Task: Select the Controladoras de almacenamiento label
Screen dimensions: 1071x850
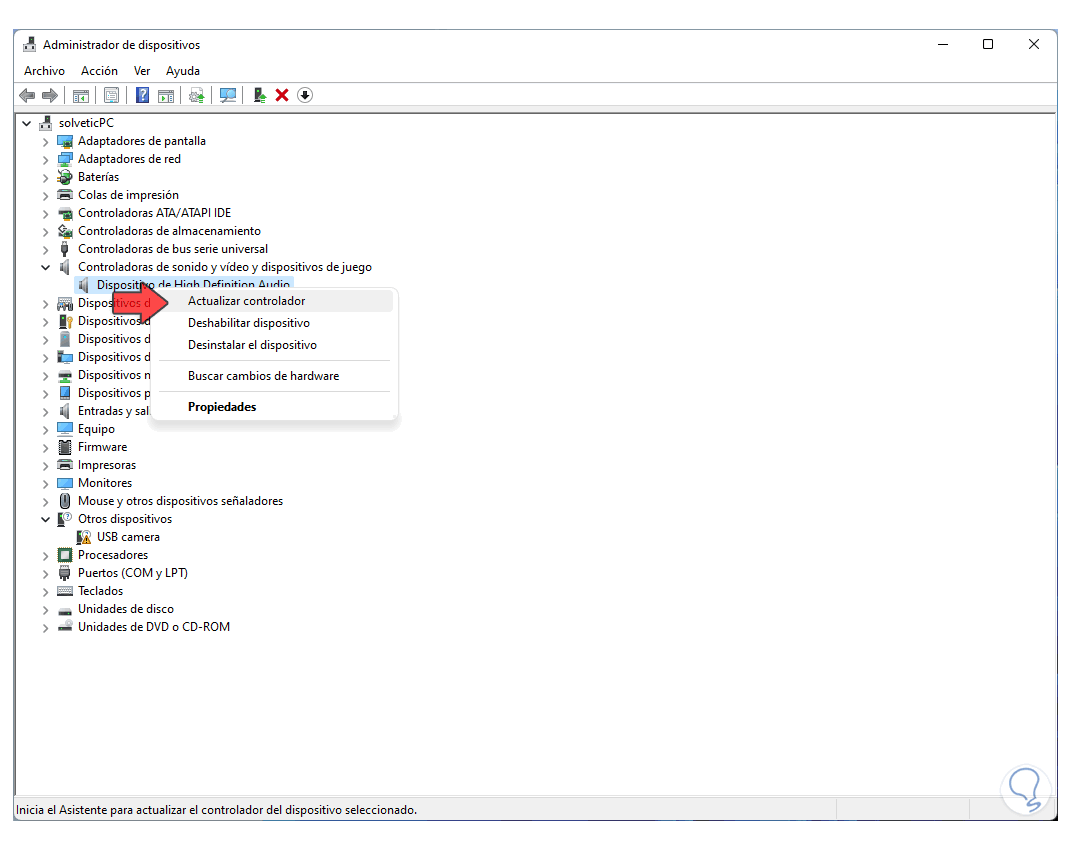Action: click(169, 231)
